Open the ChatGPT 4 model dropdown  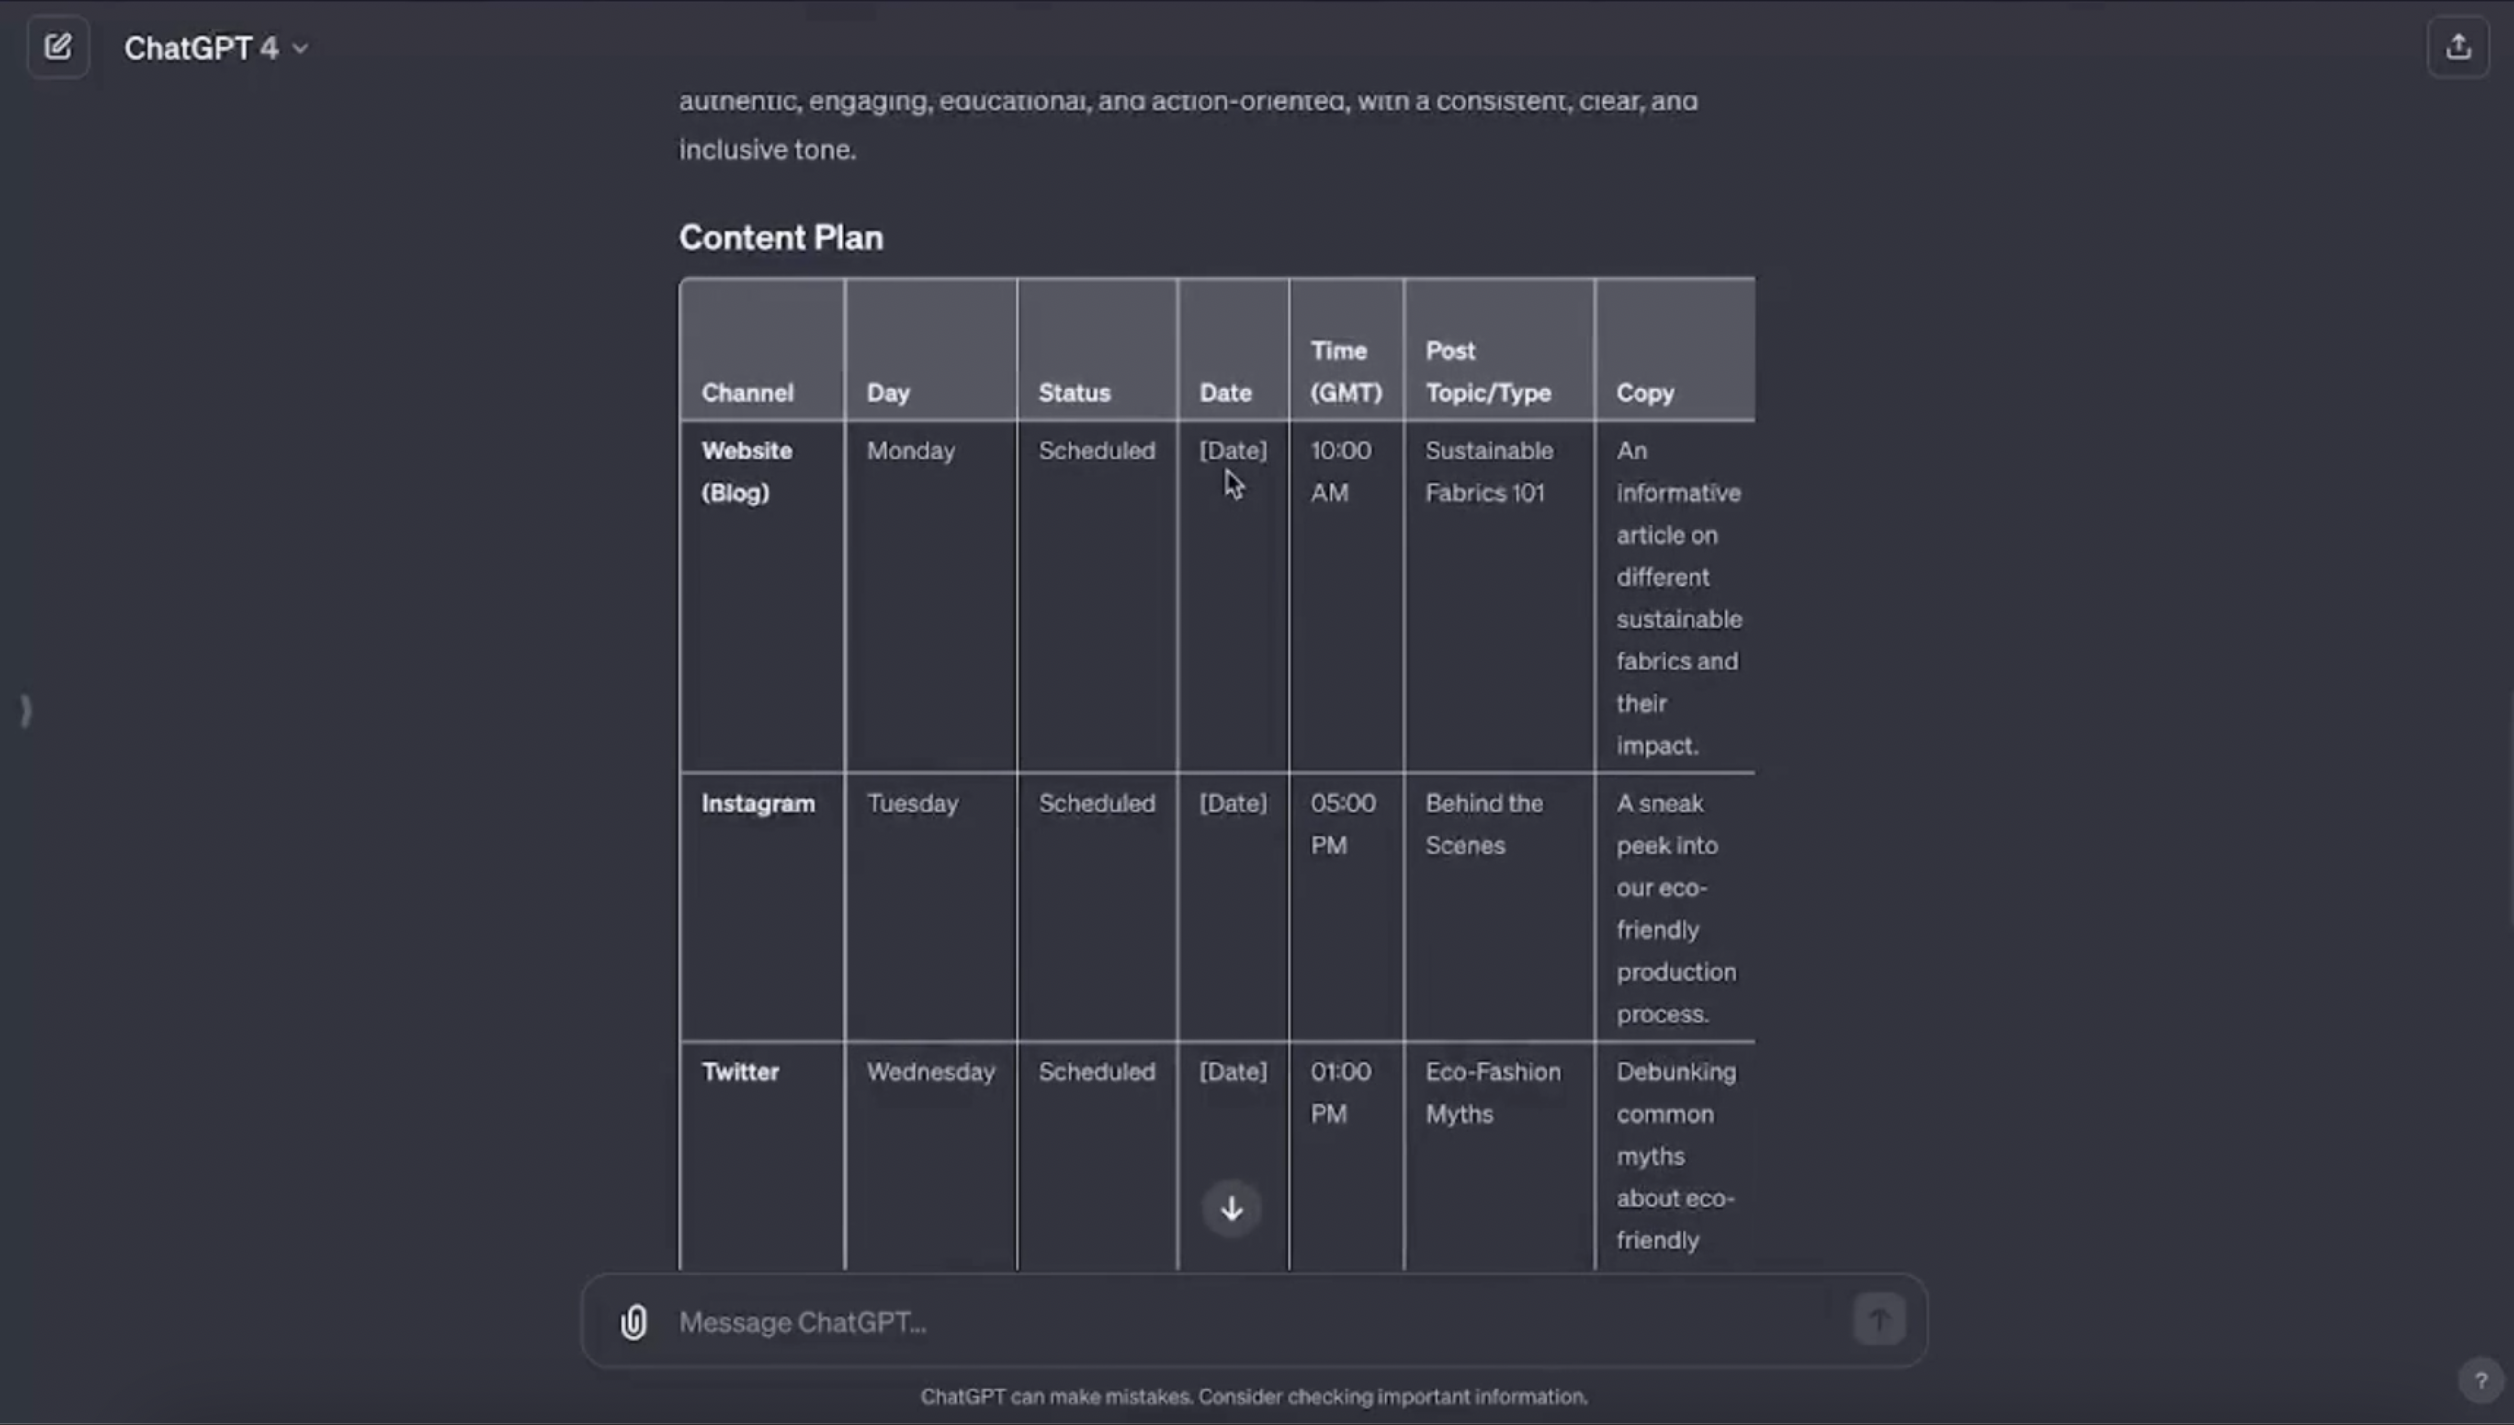point(216,48)
